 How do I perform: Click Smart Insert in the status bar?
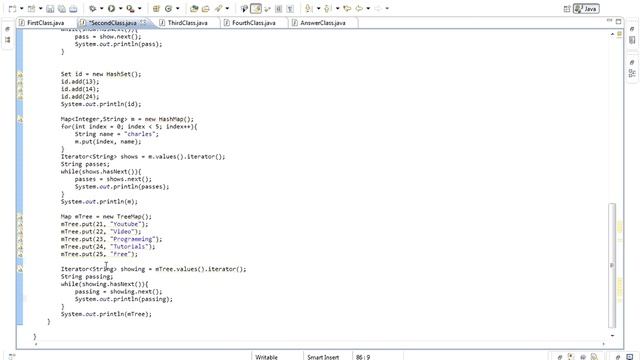(323, 357)
